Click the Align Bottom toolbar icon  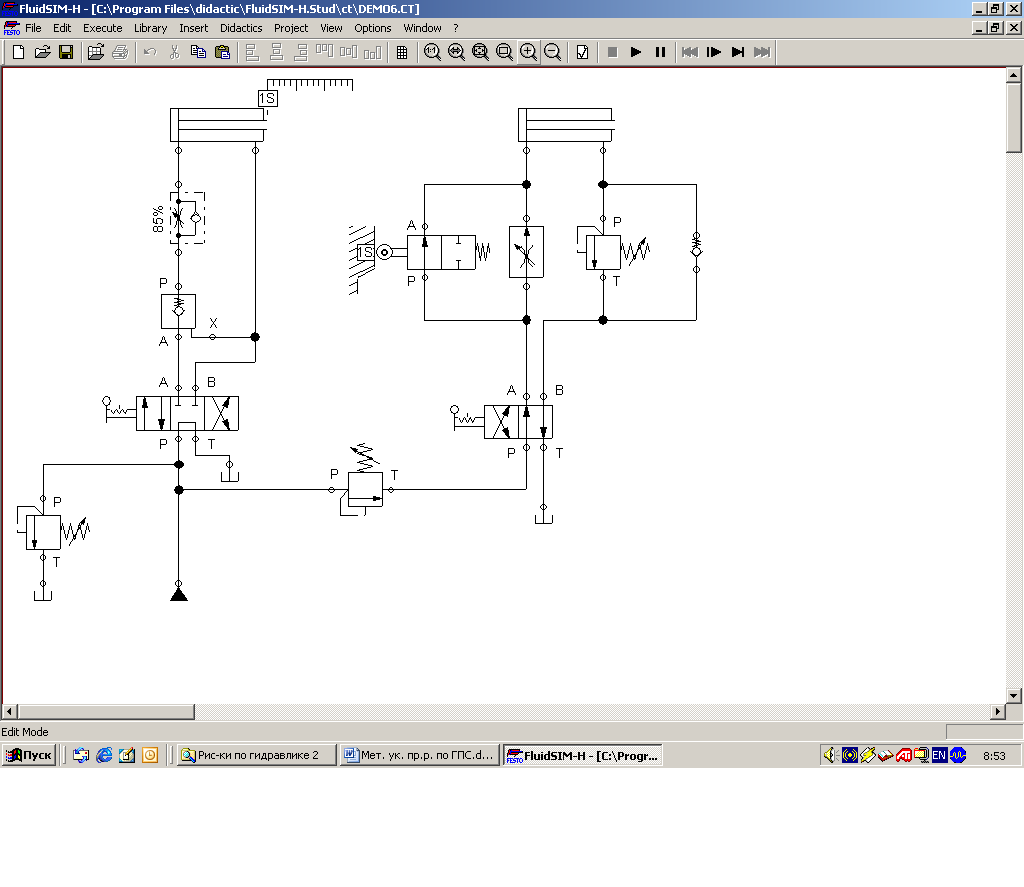372,52
